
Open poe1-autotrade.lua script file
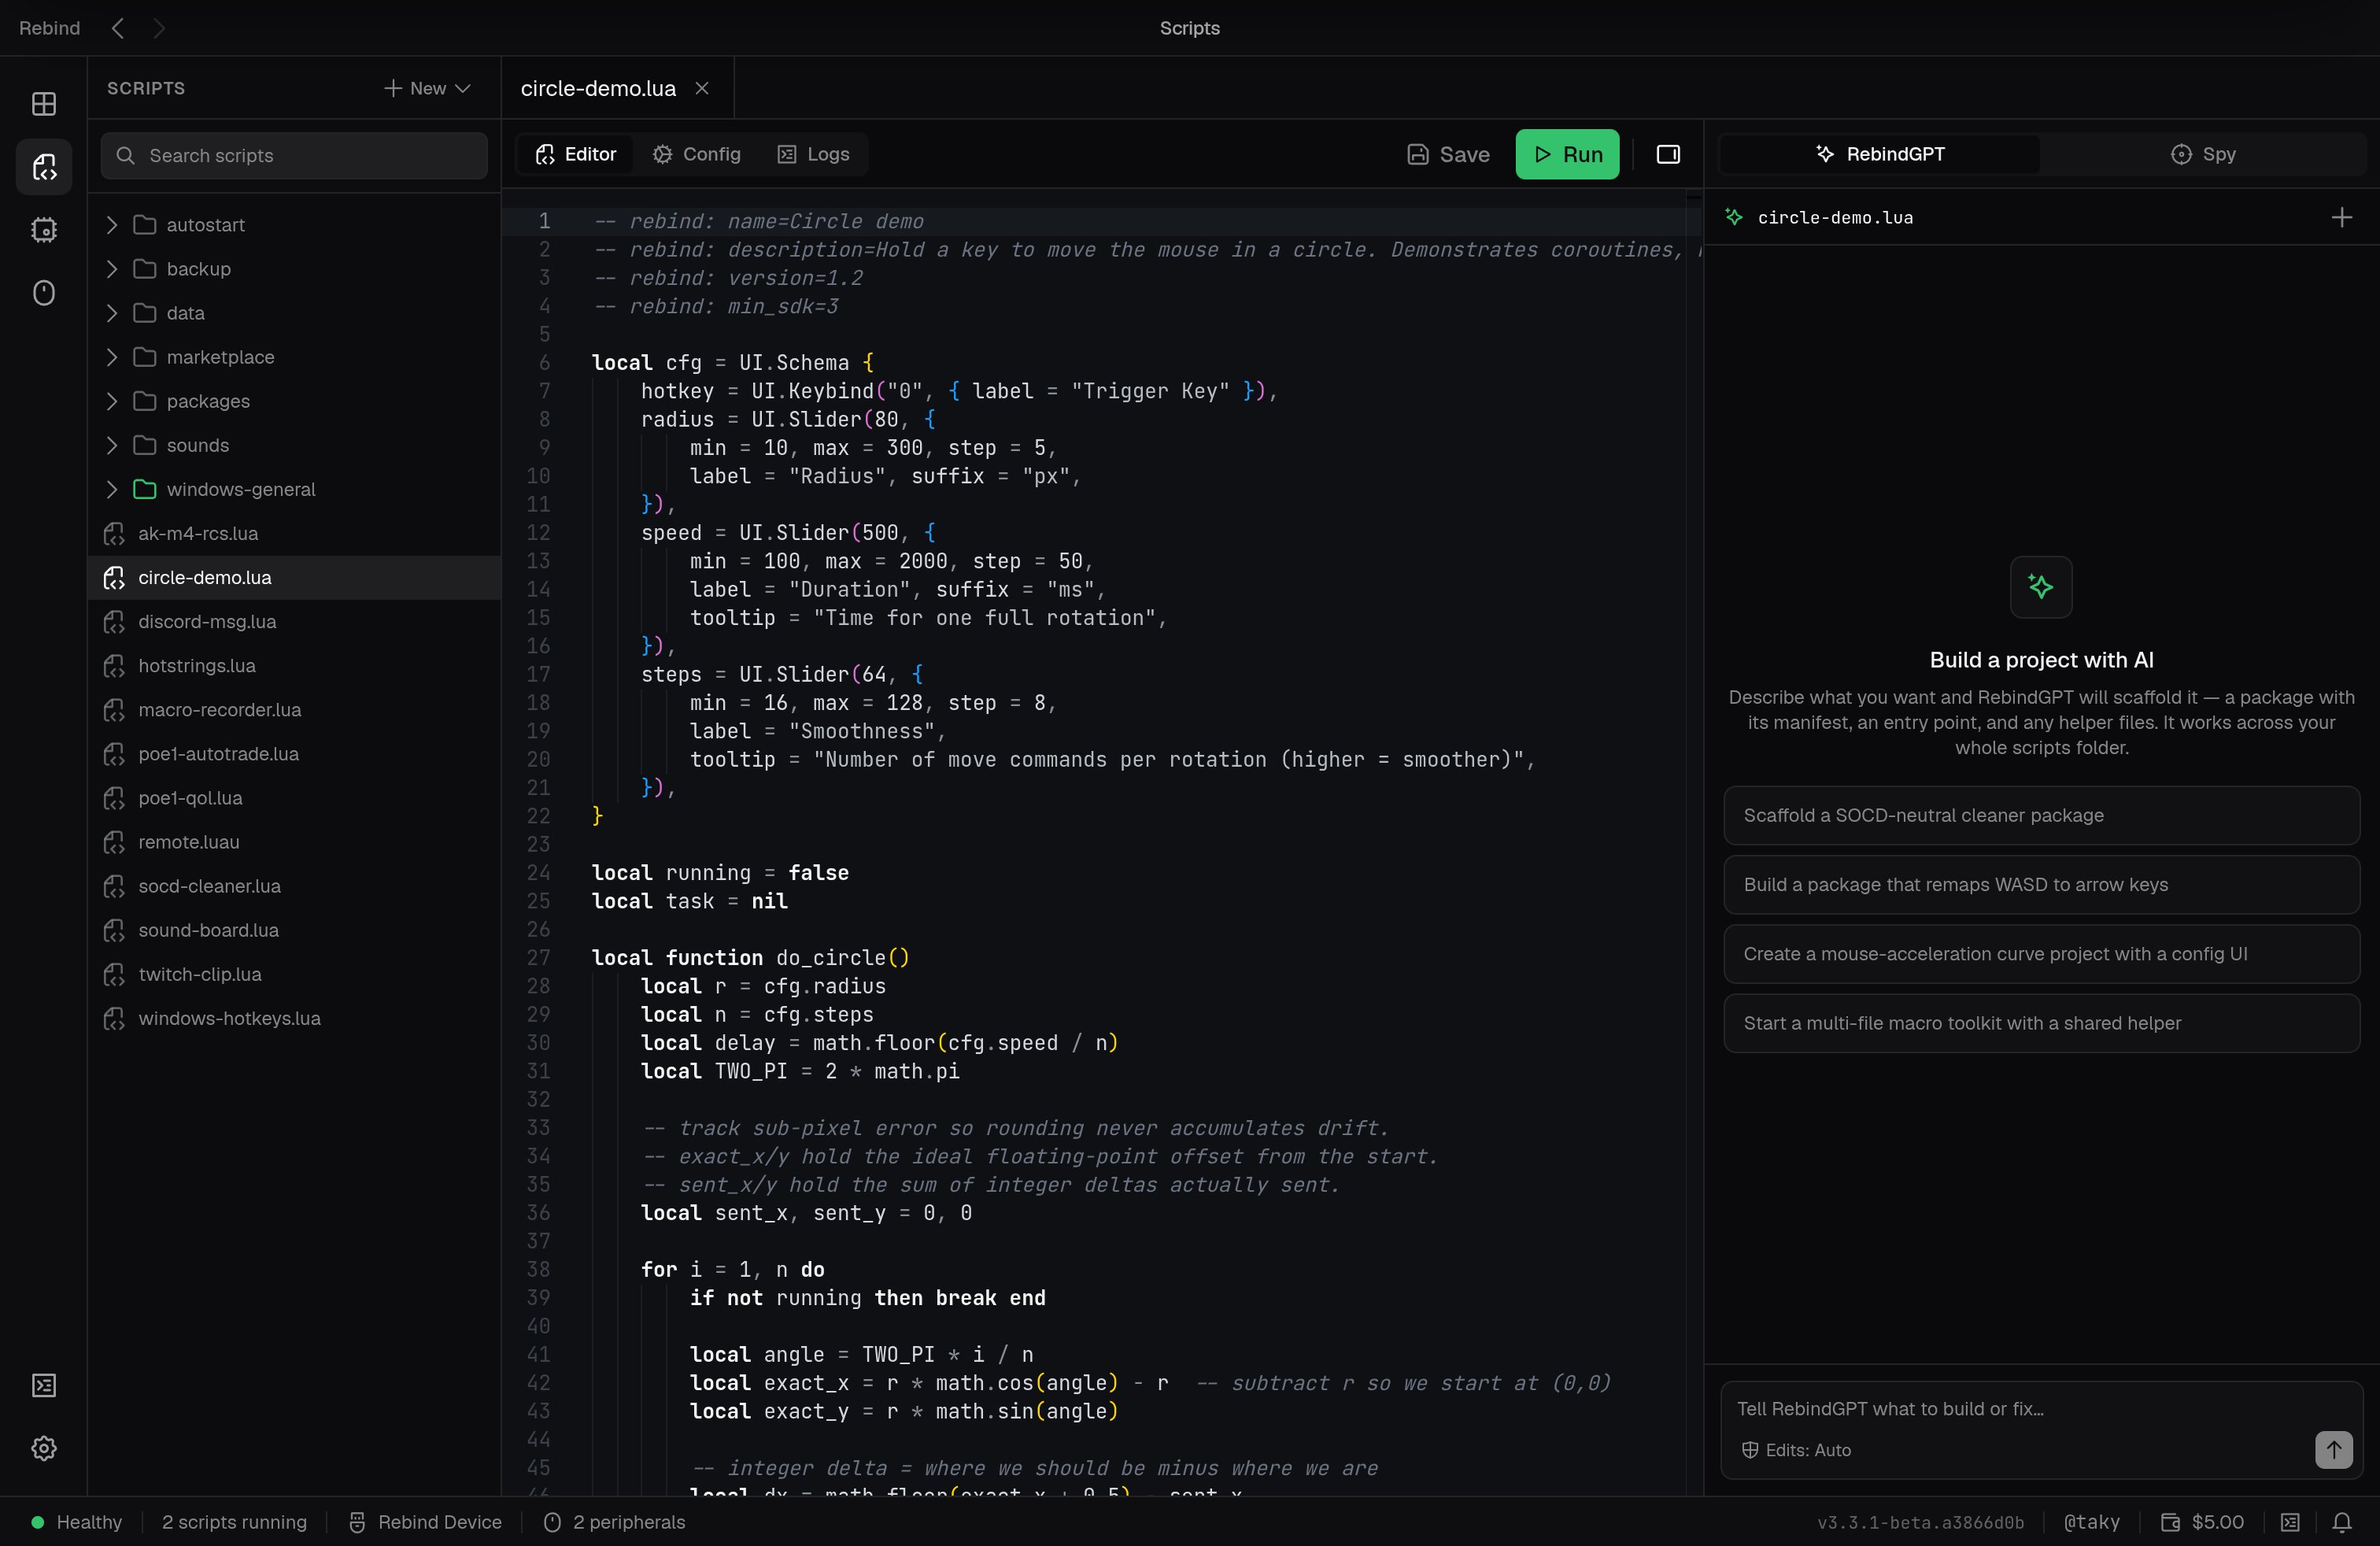pos(294,754)
